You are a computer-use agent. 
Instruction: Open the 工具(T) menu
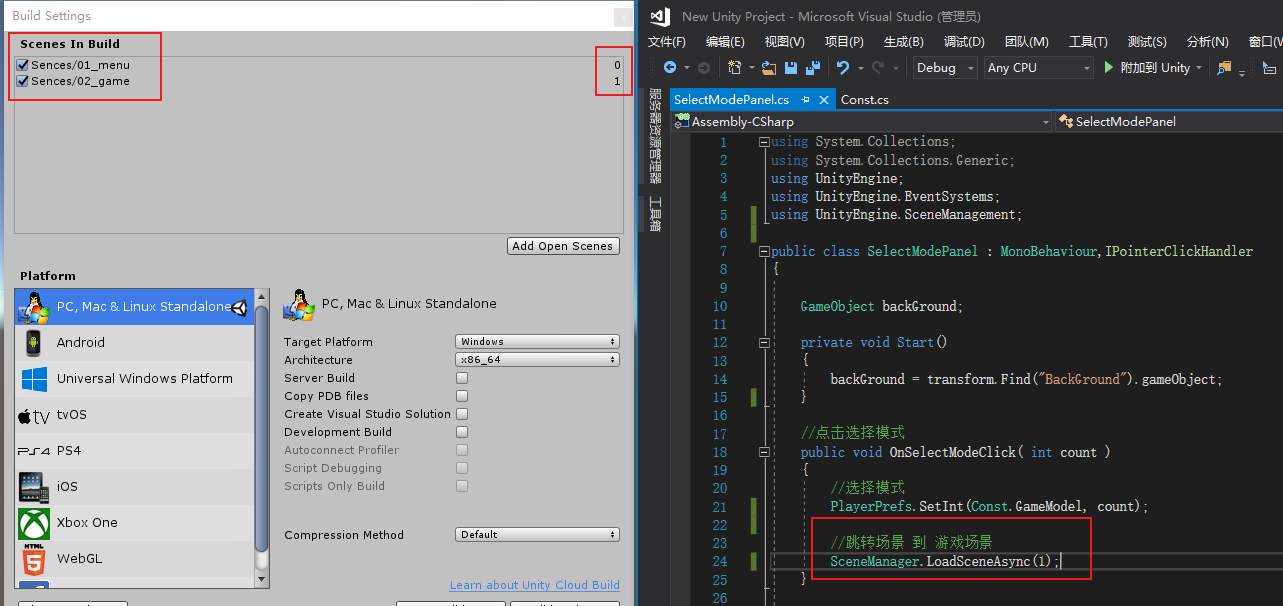(1088, 42)
